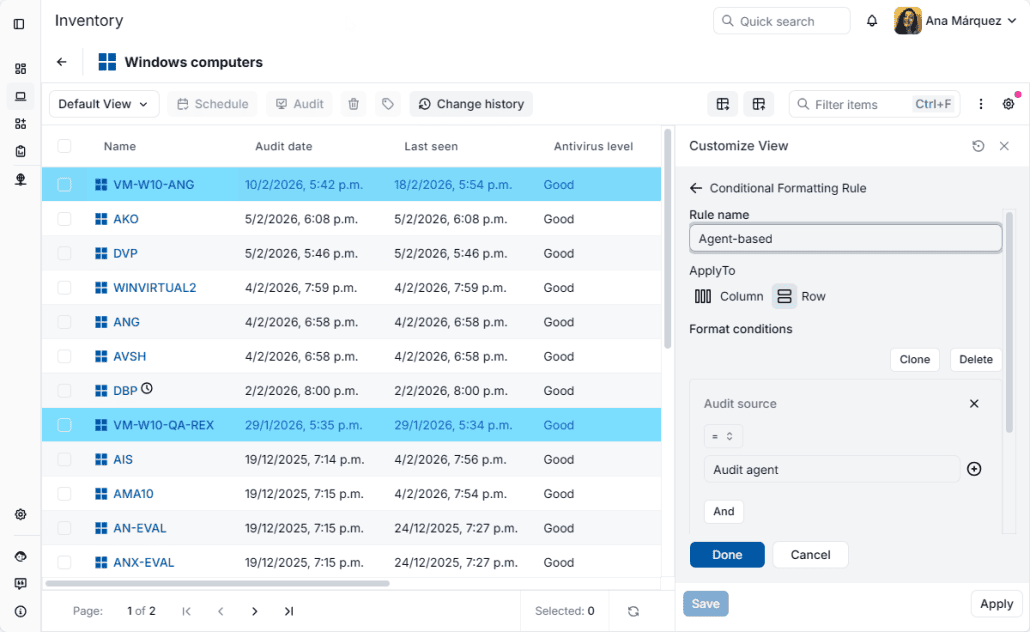
Task: Check the box for WINVIRTUAL2
Action: [x=64, y=288]
